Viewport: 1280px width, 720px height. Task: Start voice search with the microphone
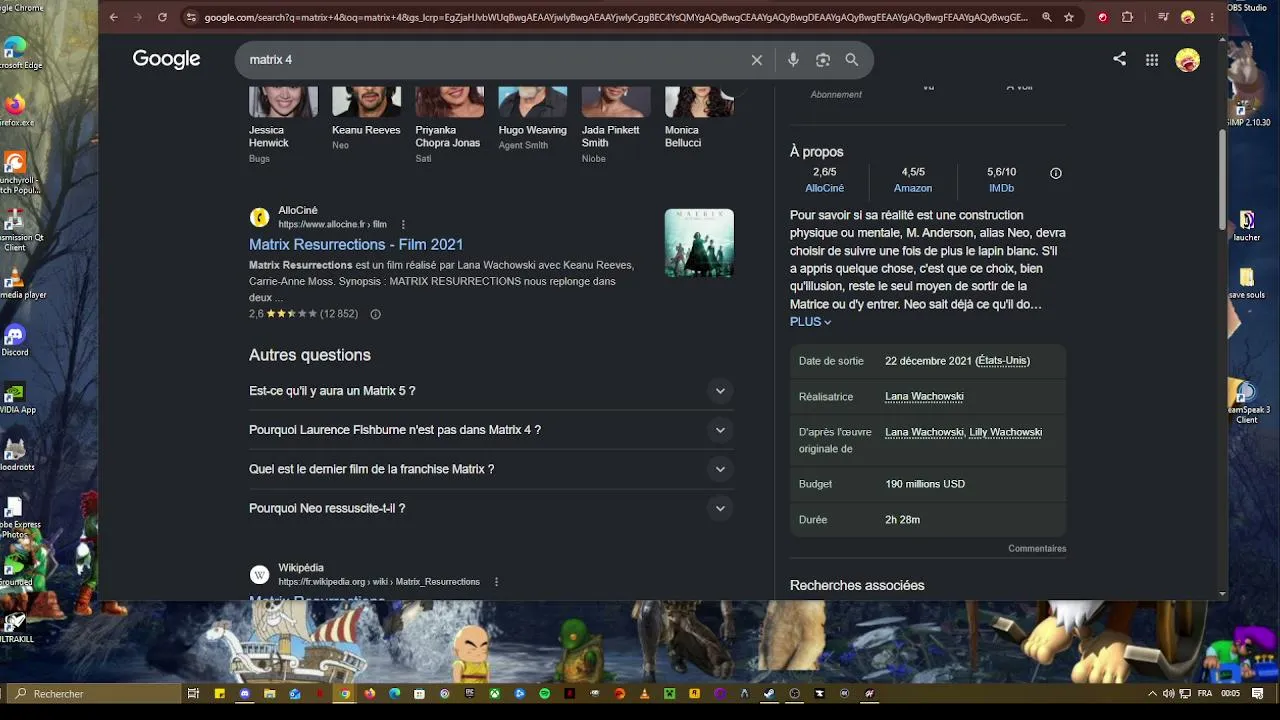point(793,60)
